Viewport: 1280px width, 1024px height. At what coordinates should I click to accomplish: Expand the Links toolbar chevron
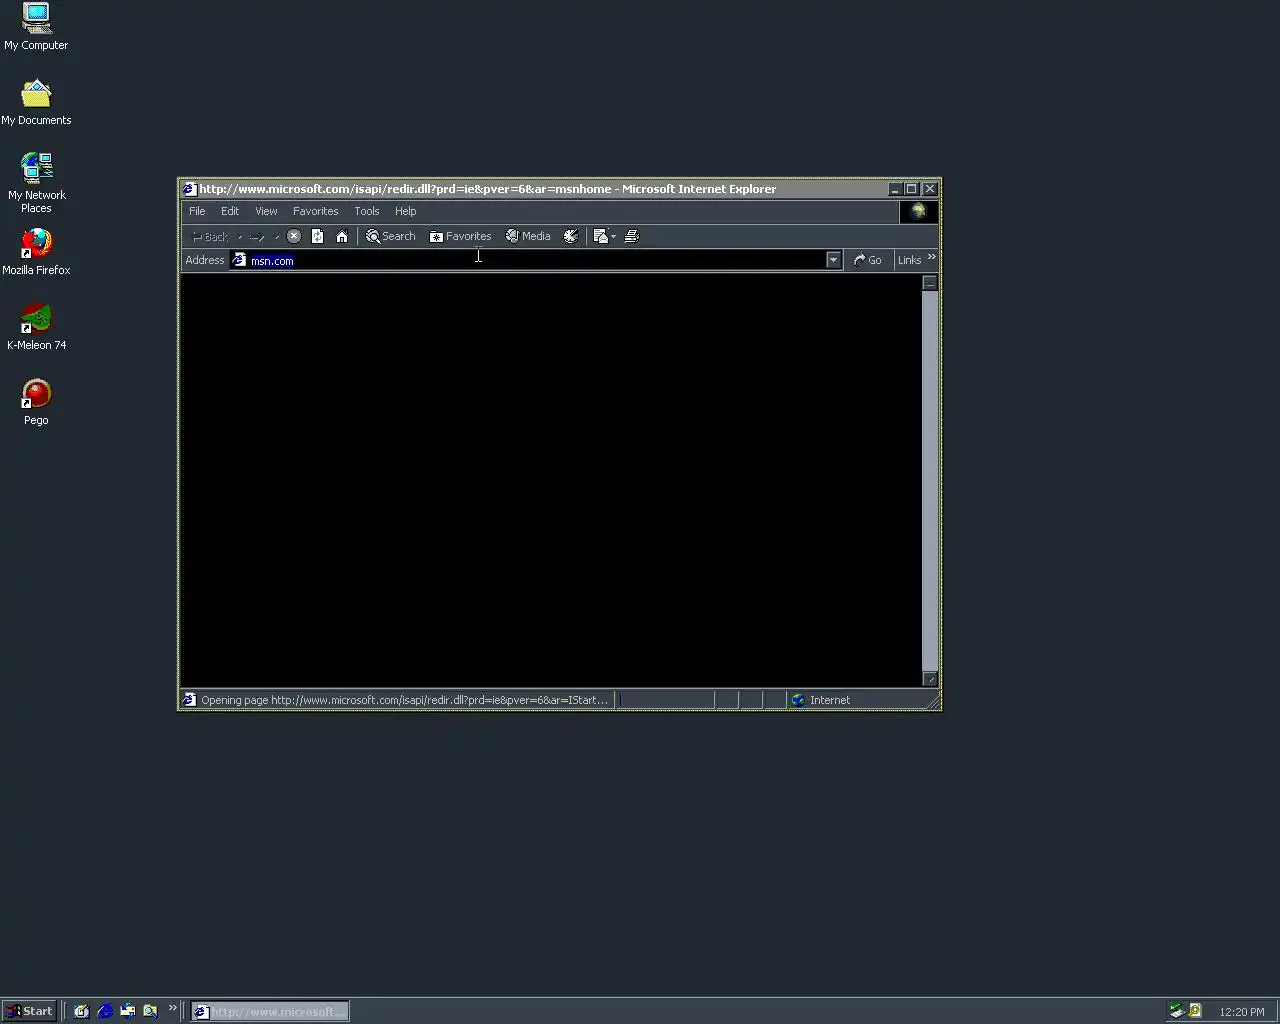click(x=931, y=258)
